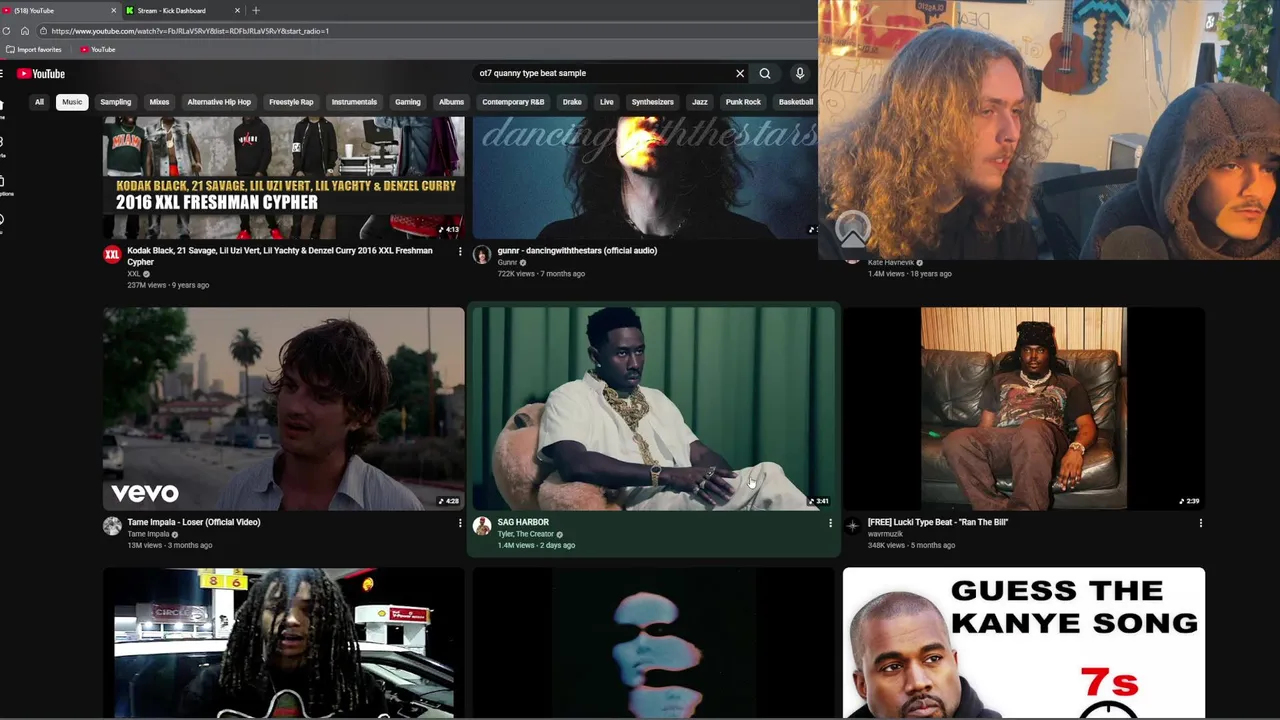Screen dimensions: 1280x720
Task: Play the gas station dreadlocks video thumbnail
Action: pyautogui.click(x=283, y=643)
